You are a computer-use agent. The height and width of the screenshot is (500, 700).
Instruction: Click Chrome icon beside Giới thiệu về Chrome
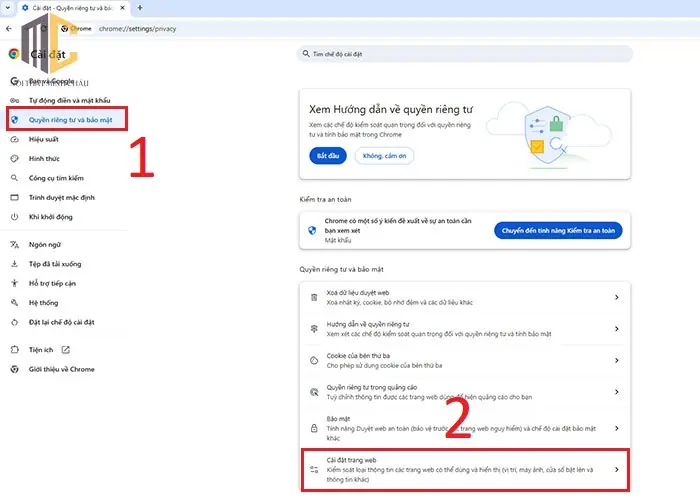(x=14, y=369)
